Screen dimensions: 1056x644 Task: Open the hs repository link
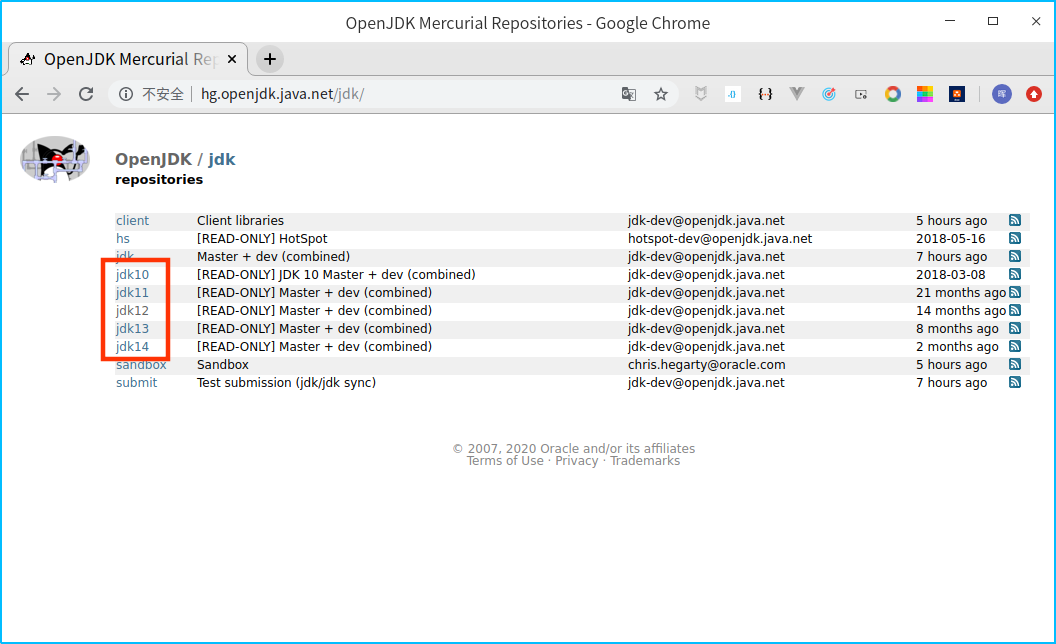pyautogui.click(x=123, y=238)
